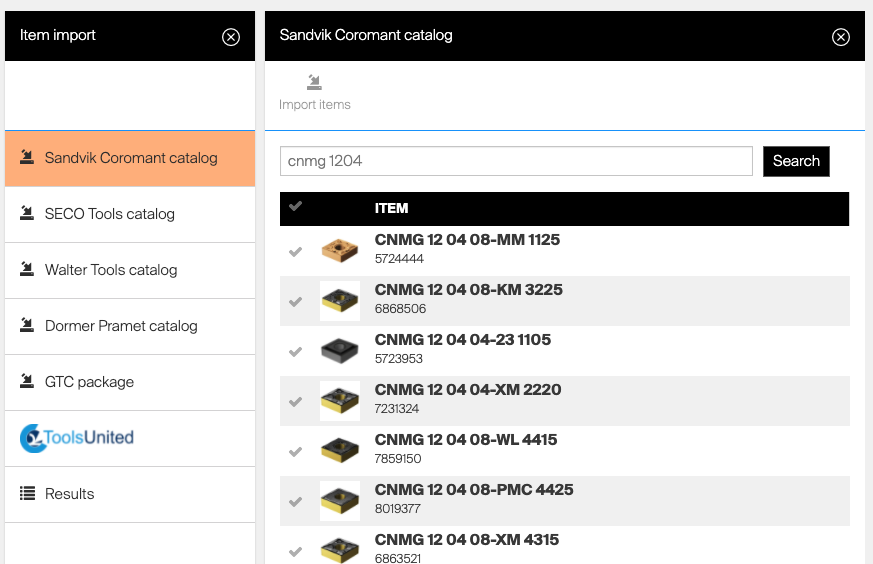Toggle select-all checkmark in table header

pos(295,207)
